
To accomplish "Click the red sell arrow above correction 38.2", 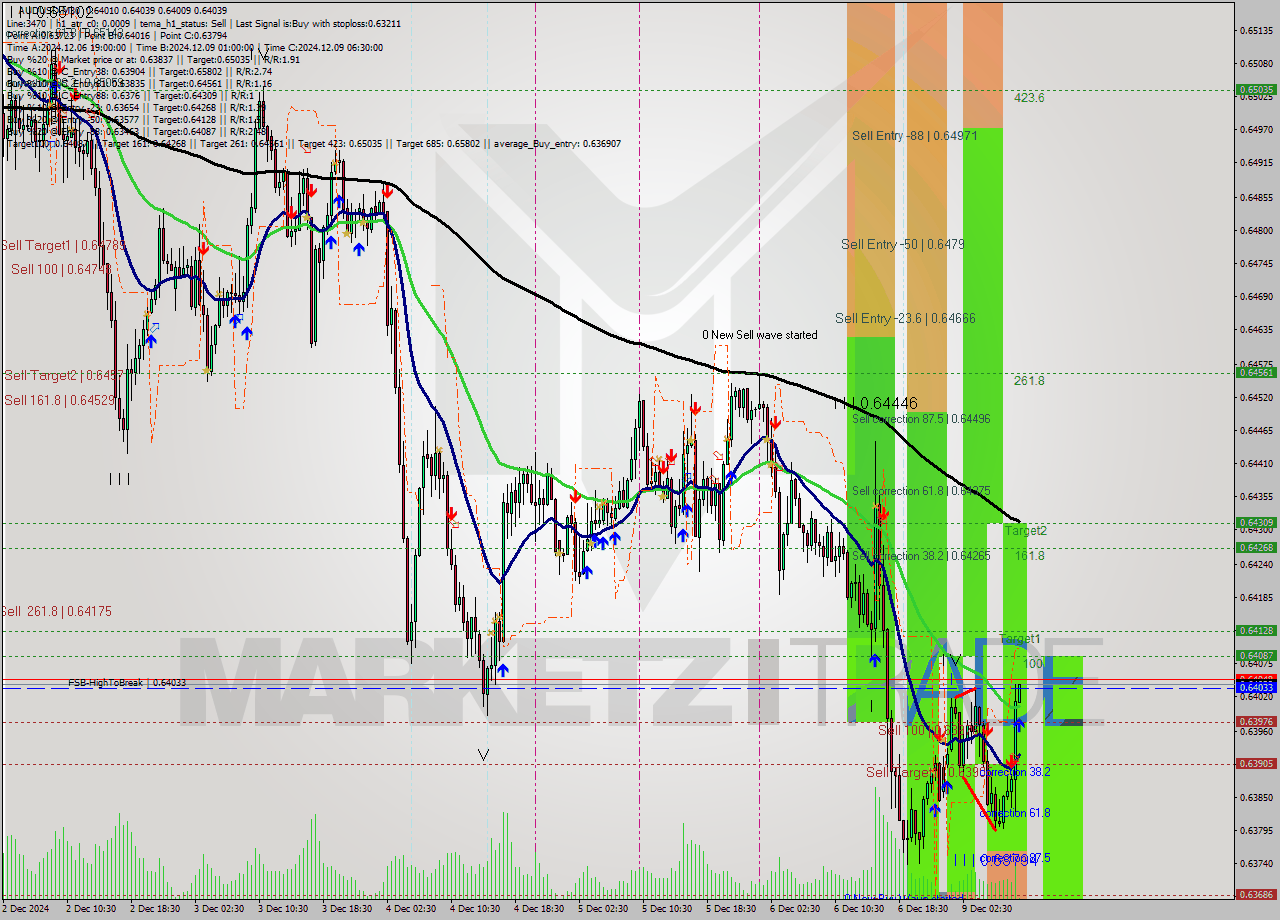I will pyautogui.click(x=1010, y=761).
